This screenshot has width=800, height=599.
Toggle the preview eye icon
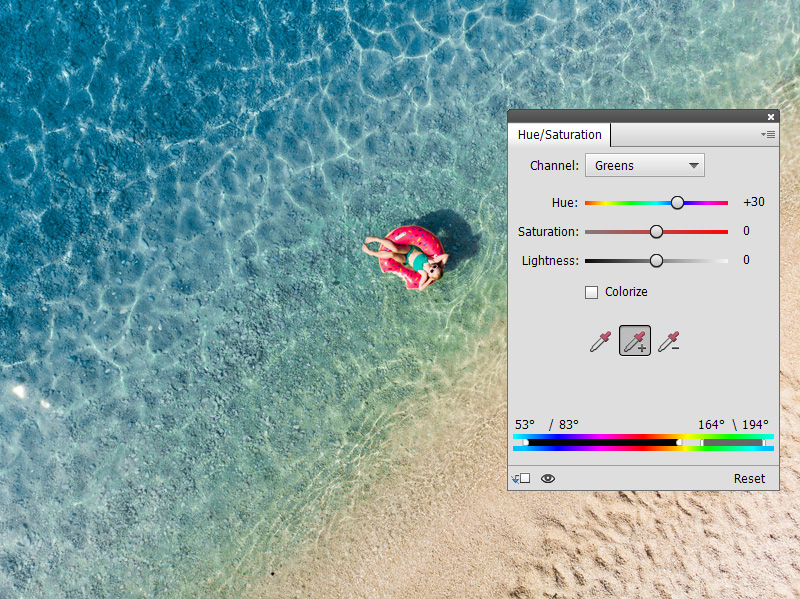pos(548,478)
